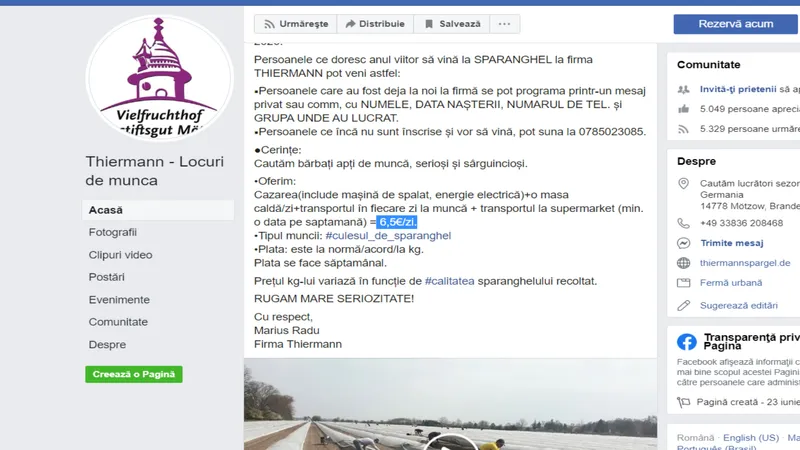Open the Vielfruchthof profile picture
This screenshot has height=450, width=800.
click(x=159, y=78)
